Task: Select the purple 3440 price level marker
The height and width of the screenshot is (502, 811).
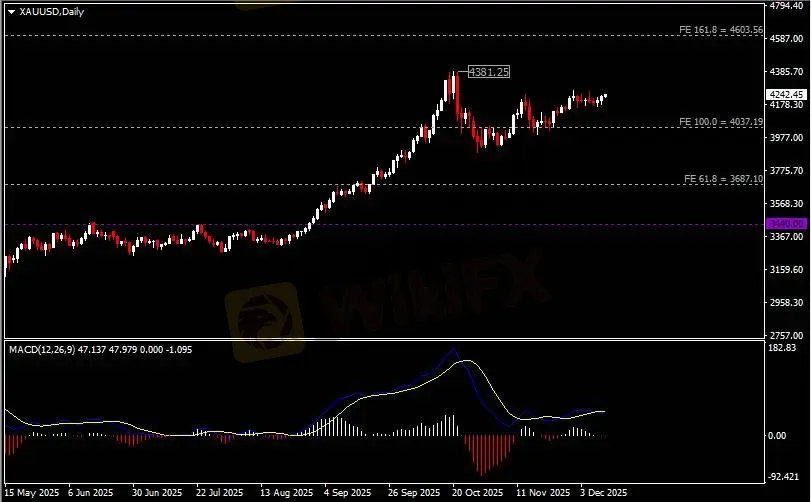Action: (786, 223)
